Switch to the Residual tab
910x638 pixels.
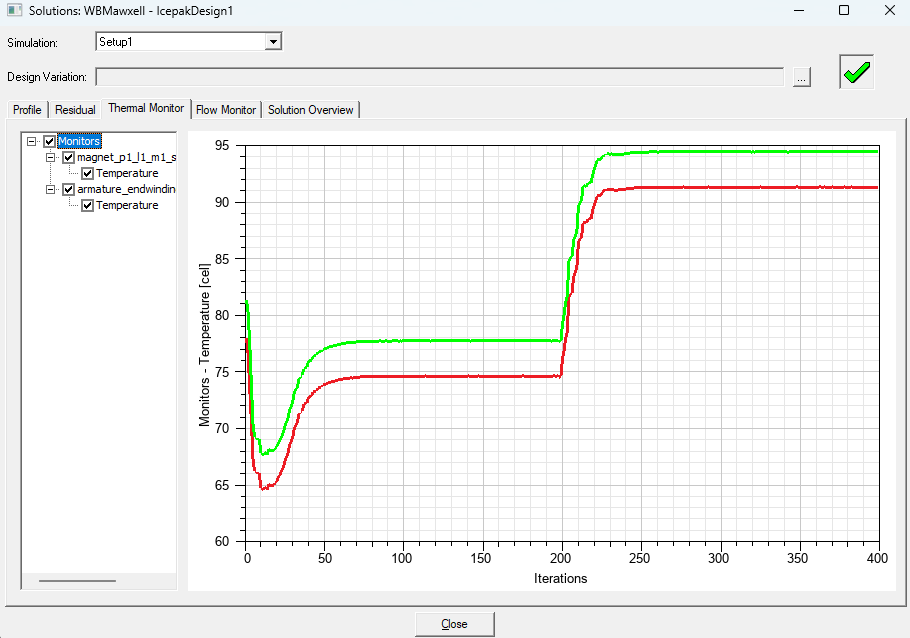click(x=75, y=110)
